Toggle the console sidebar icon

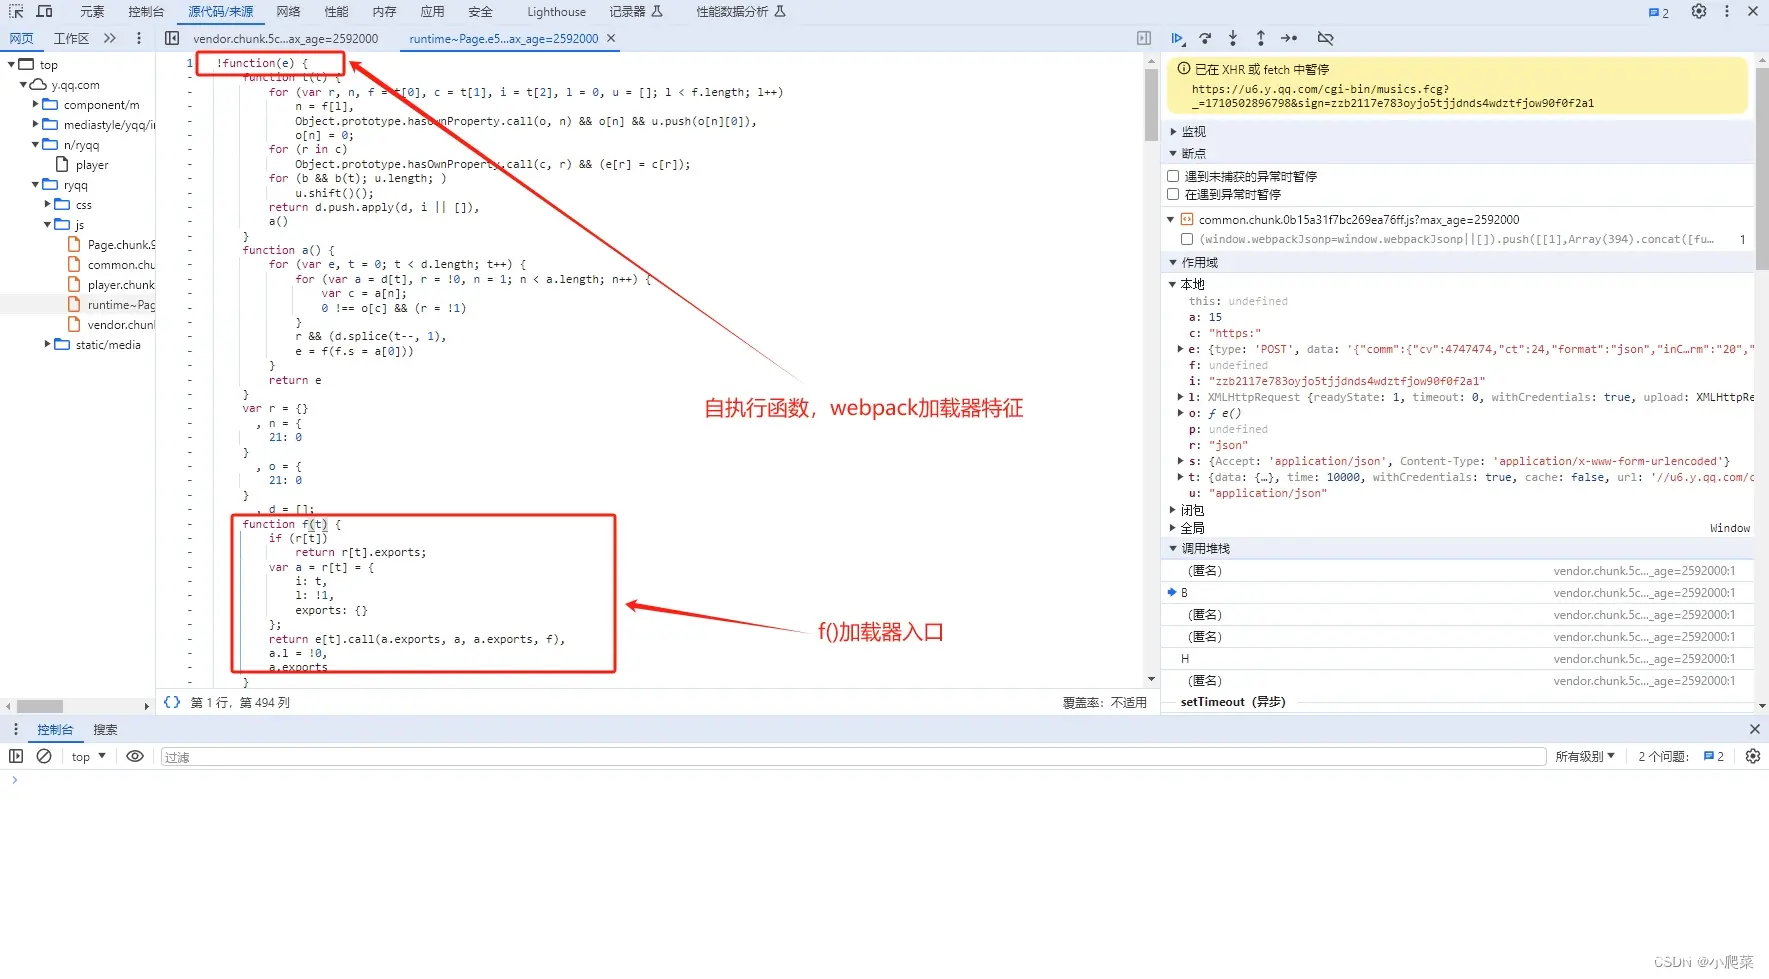click(x=16, y=756)
